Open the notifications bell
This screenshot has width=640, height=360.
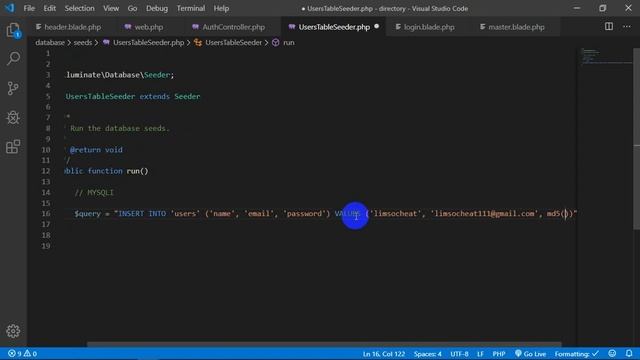(x=629, y=353)
